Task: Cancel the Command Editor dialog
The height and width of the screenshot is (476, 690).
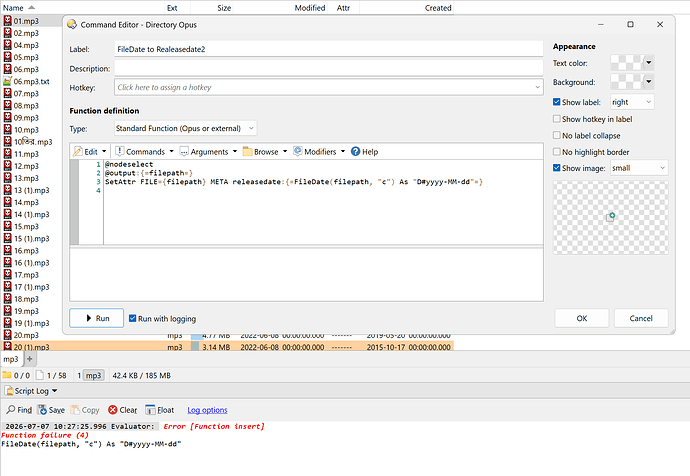Action: [x=641, y=318]
